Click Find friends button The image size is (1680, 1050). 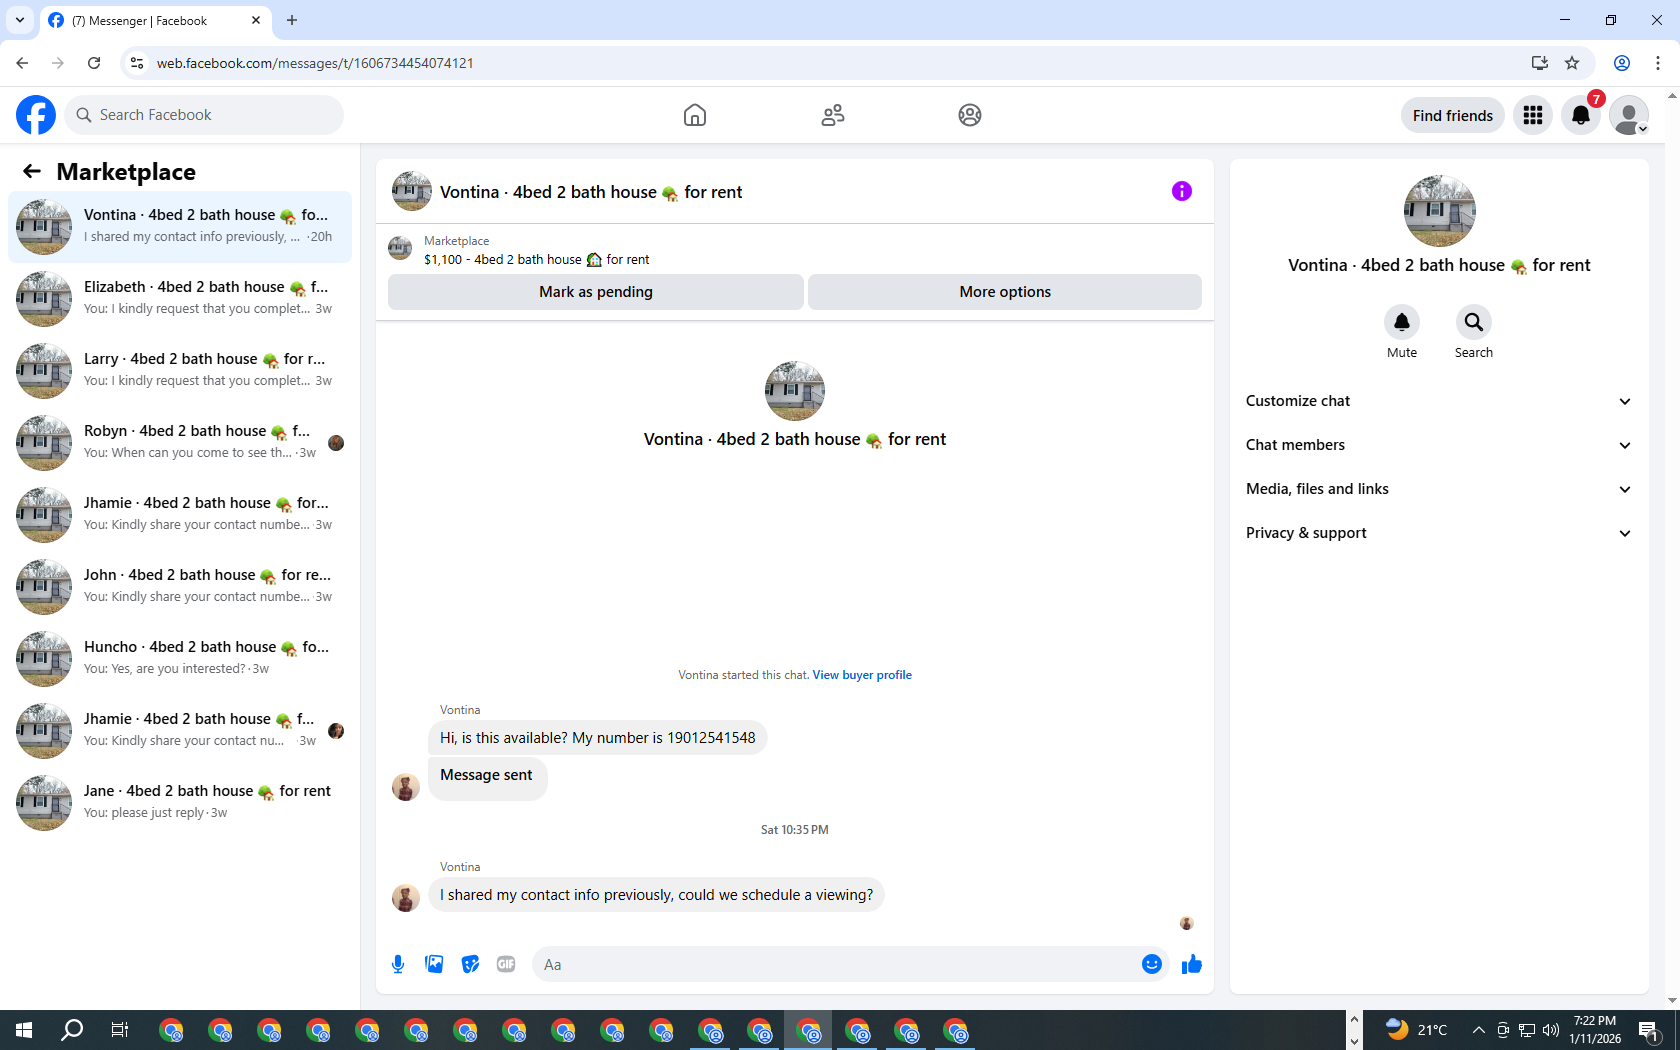pyautogui.click(x=1453, y=115)
